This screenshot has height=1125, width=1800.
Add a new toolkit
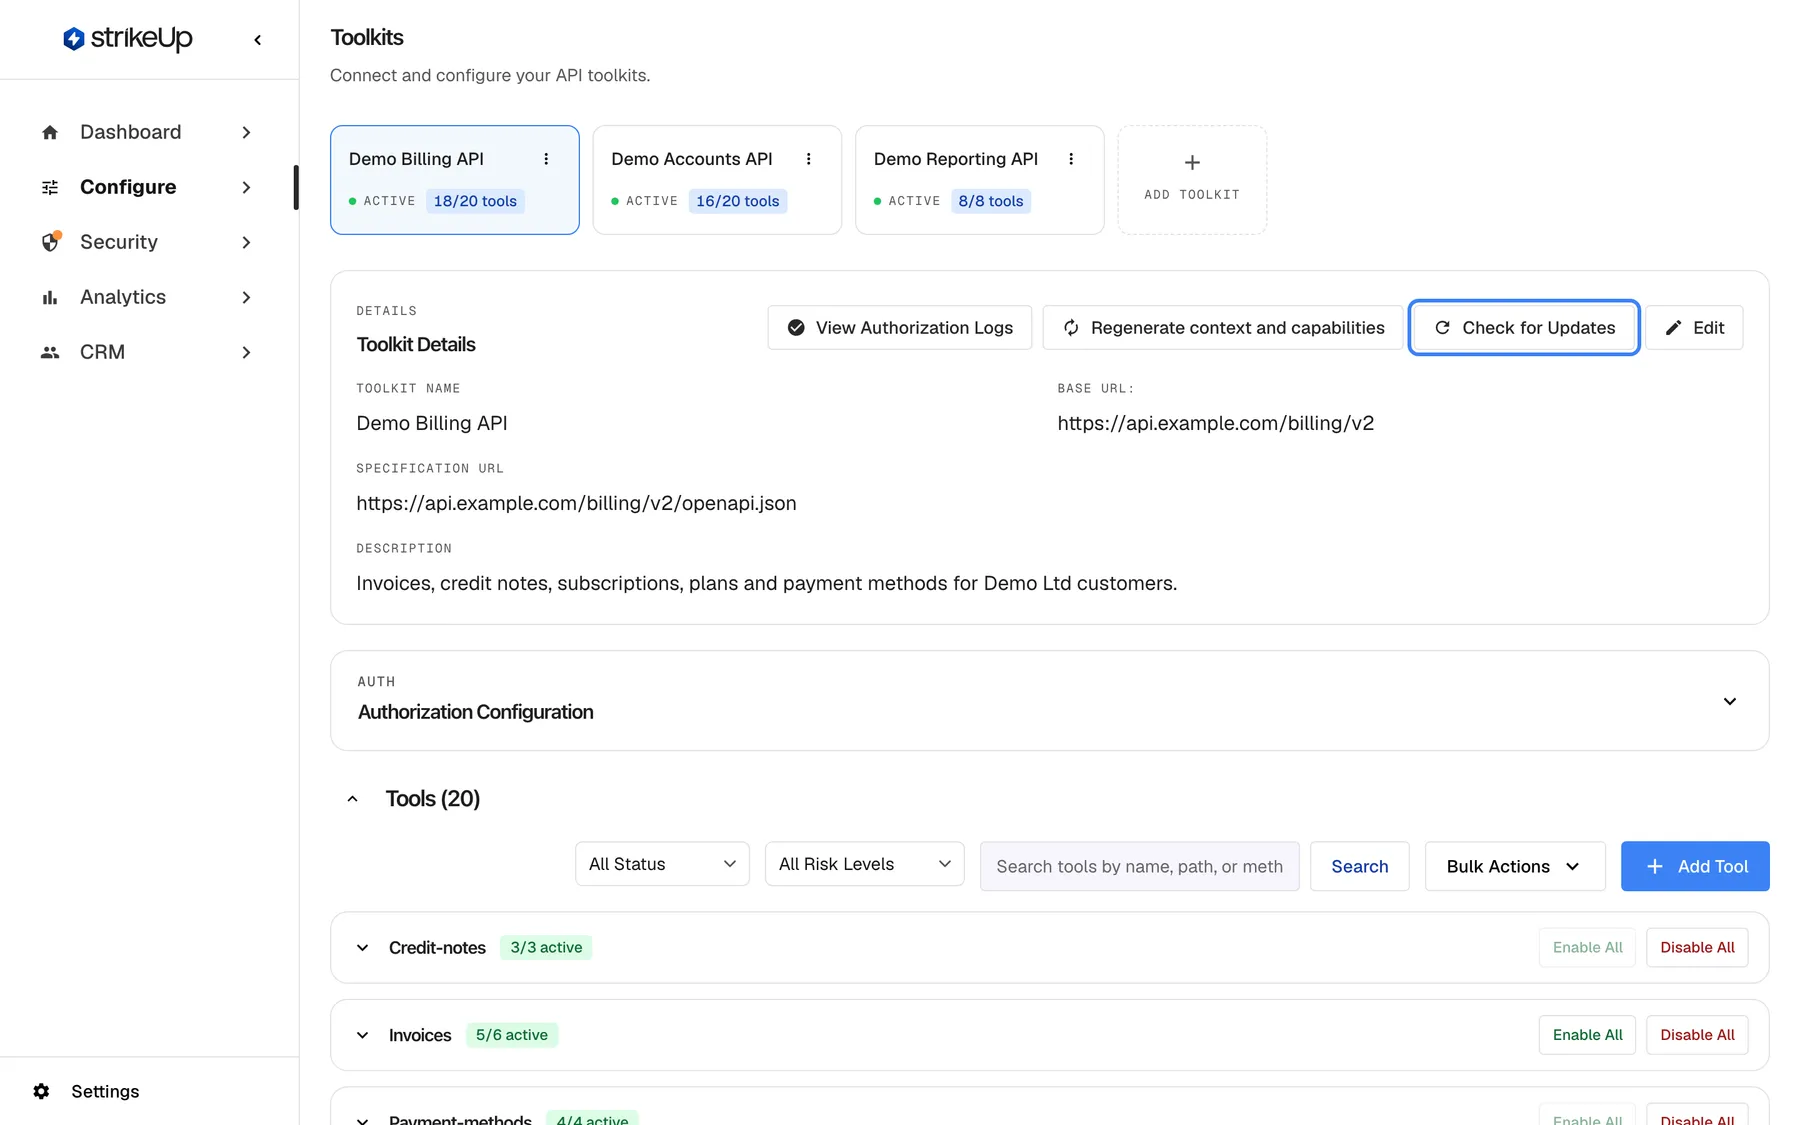1192,180
